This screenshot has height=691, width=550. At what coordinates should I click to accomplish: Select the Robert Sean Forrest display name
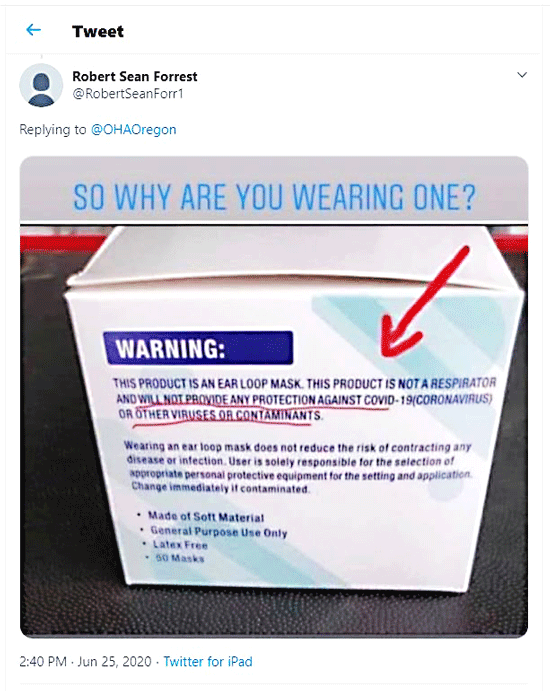[x=135, y=76]
